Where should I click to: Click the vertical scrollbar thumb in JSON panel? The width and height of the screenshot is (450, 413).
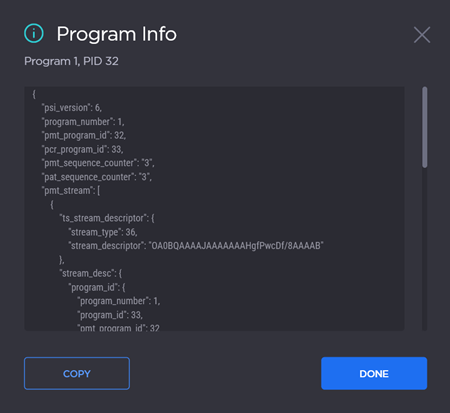(424, 127)
